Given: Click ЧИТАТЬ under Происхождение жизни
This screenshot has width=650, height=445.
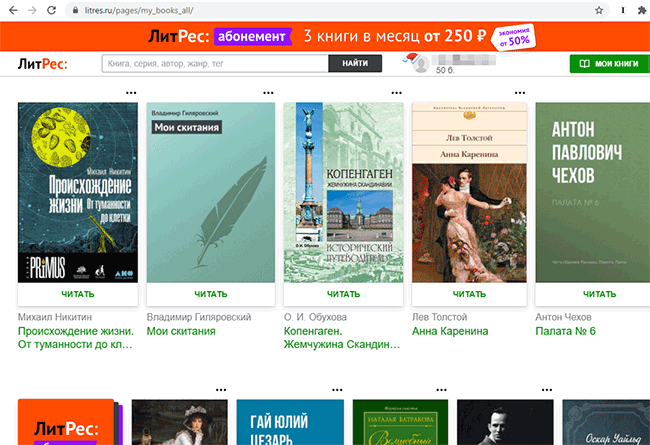Looking at the screenshot, I should (78, 294).
